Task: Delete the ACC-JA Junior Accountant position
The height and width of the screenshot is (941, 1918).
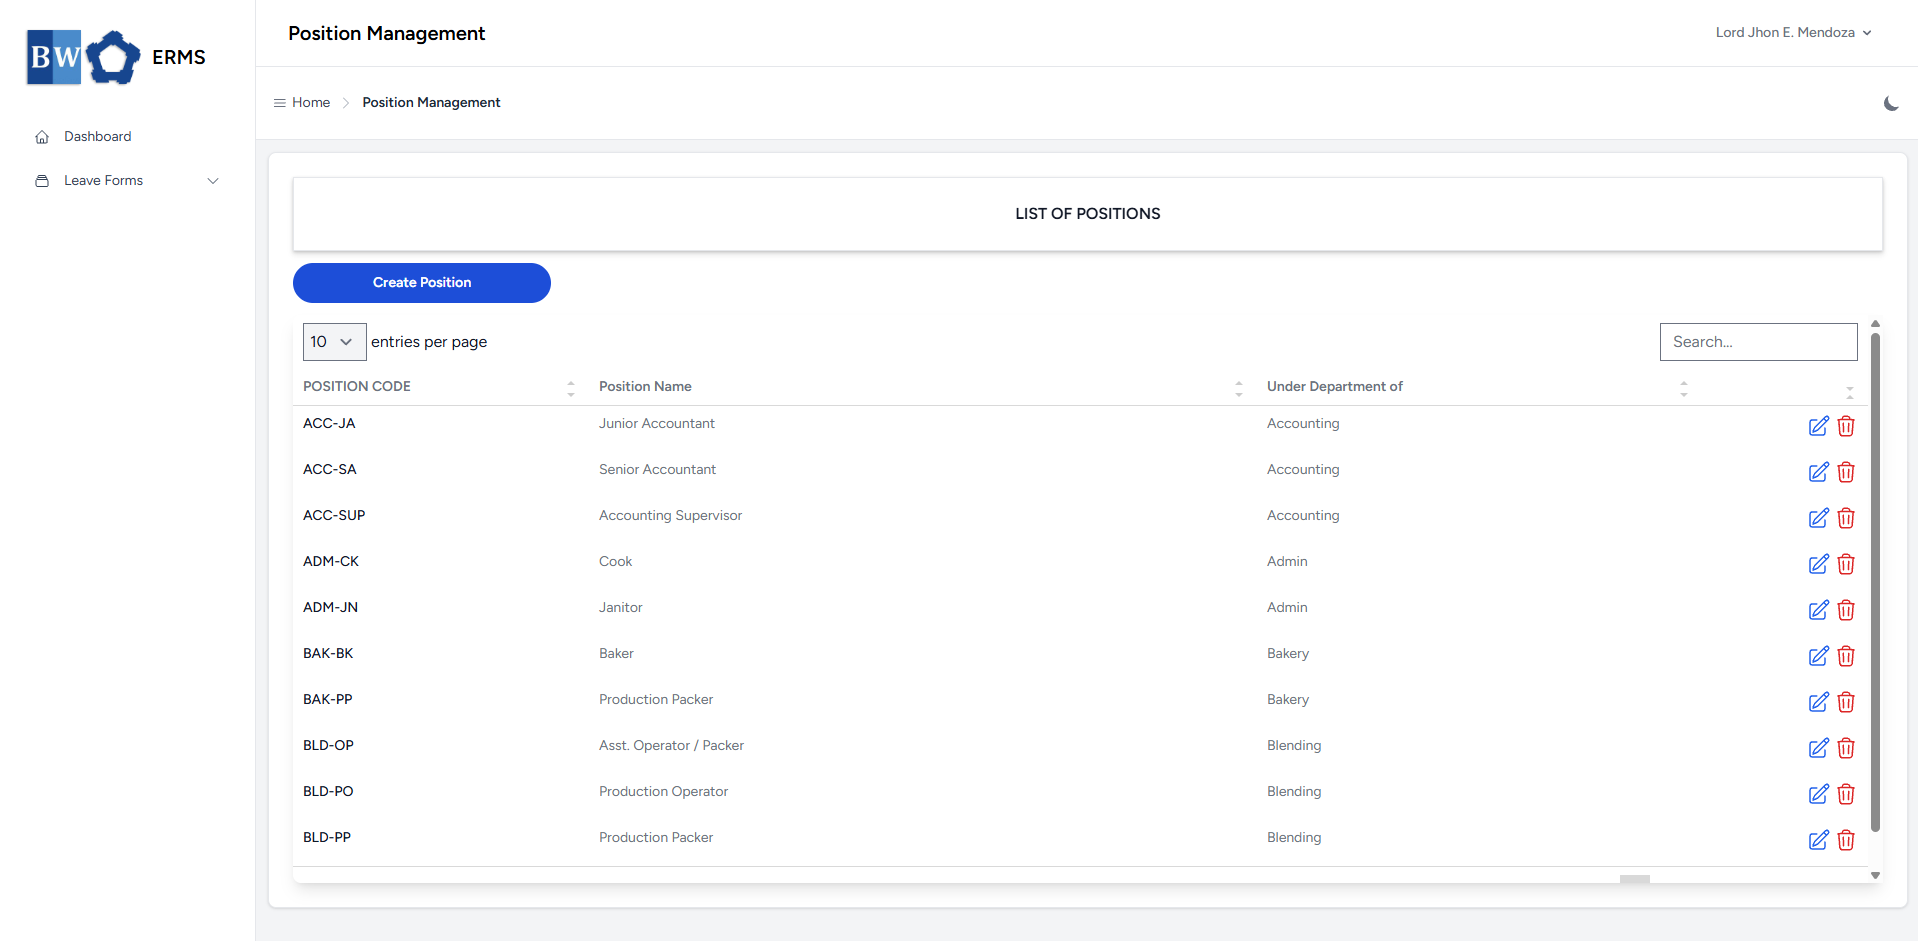Action: tap(1846, 426)
